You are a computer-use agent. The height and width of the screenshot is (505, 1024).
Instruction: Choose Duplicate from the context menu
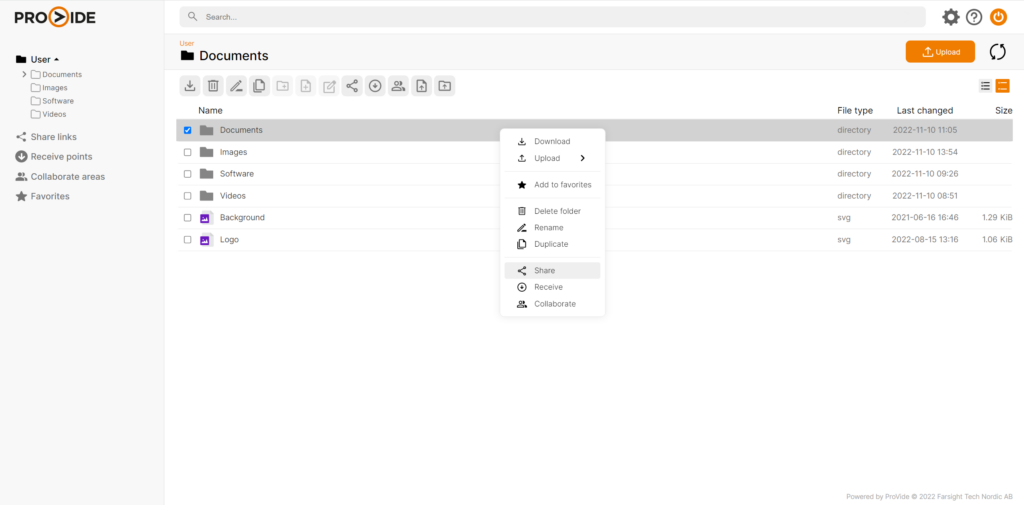552,244
